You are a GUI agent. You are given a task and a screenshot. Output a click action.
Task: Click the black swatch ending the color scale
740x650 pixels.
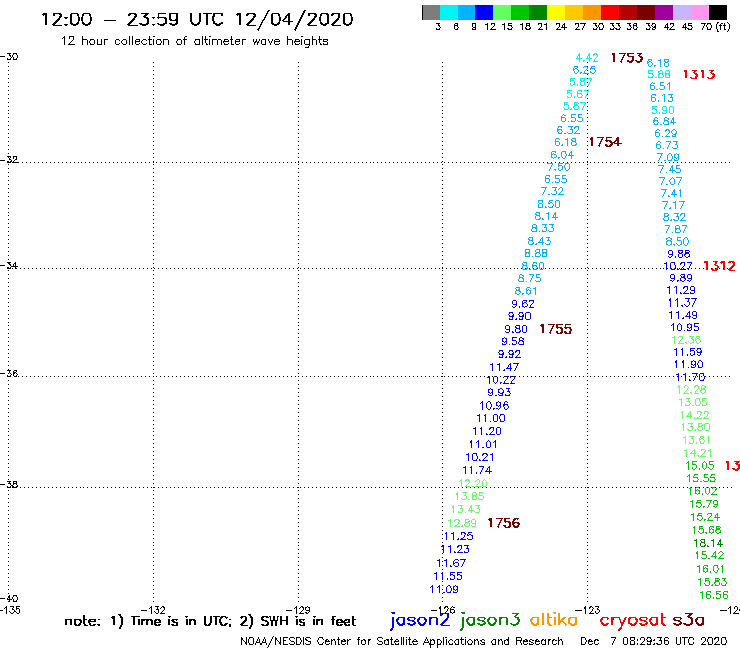[x=717, y=12]
